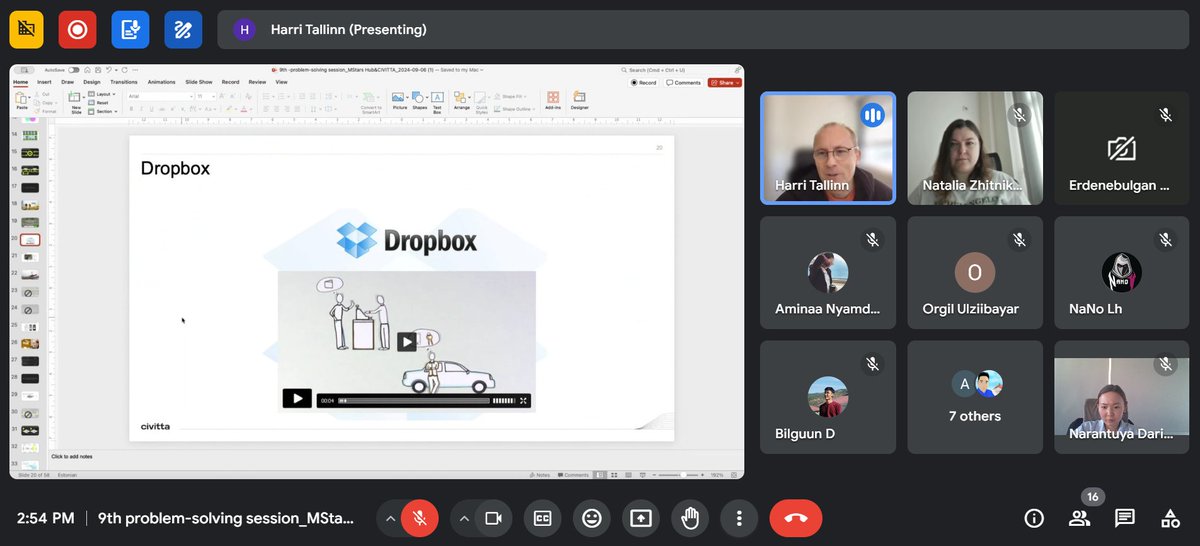Select Erdenebulgan participant tile
Image resolution: width=1200 pixels, height=546 pixels.
point(1122,148)
